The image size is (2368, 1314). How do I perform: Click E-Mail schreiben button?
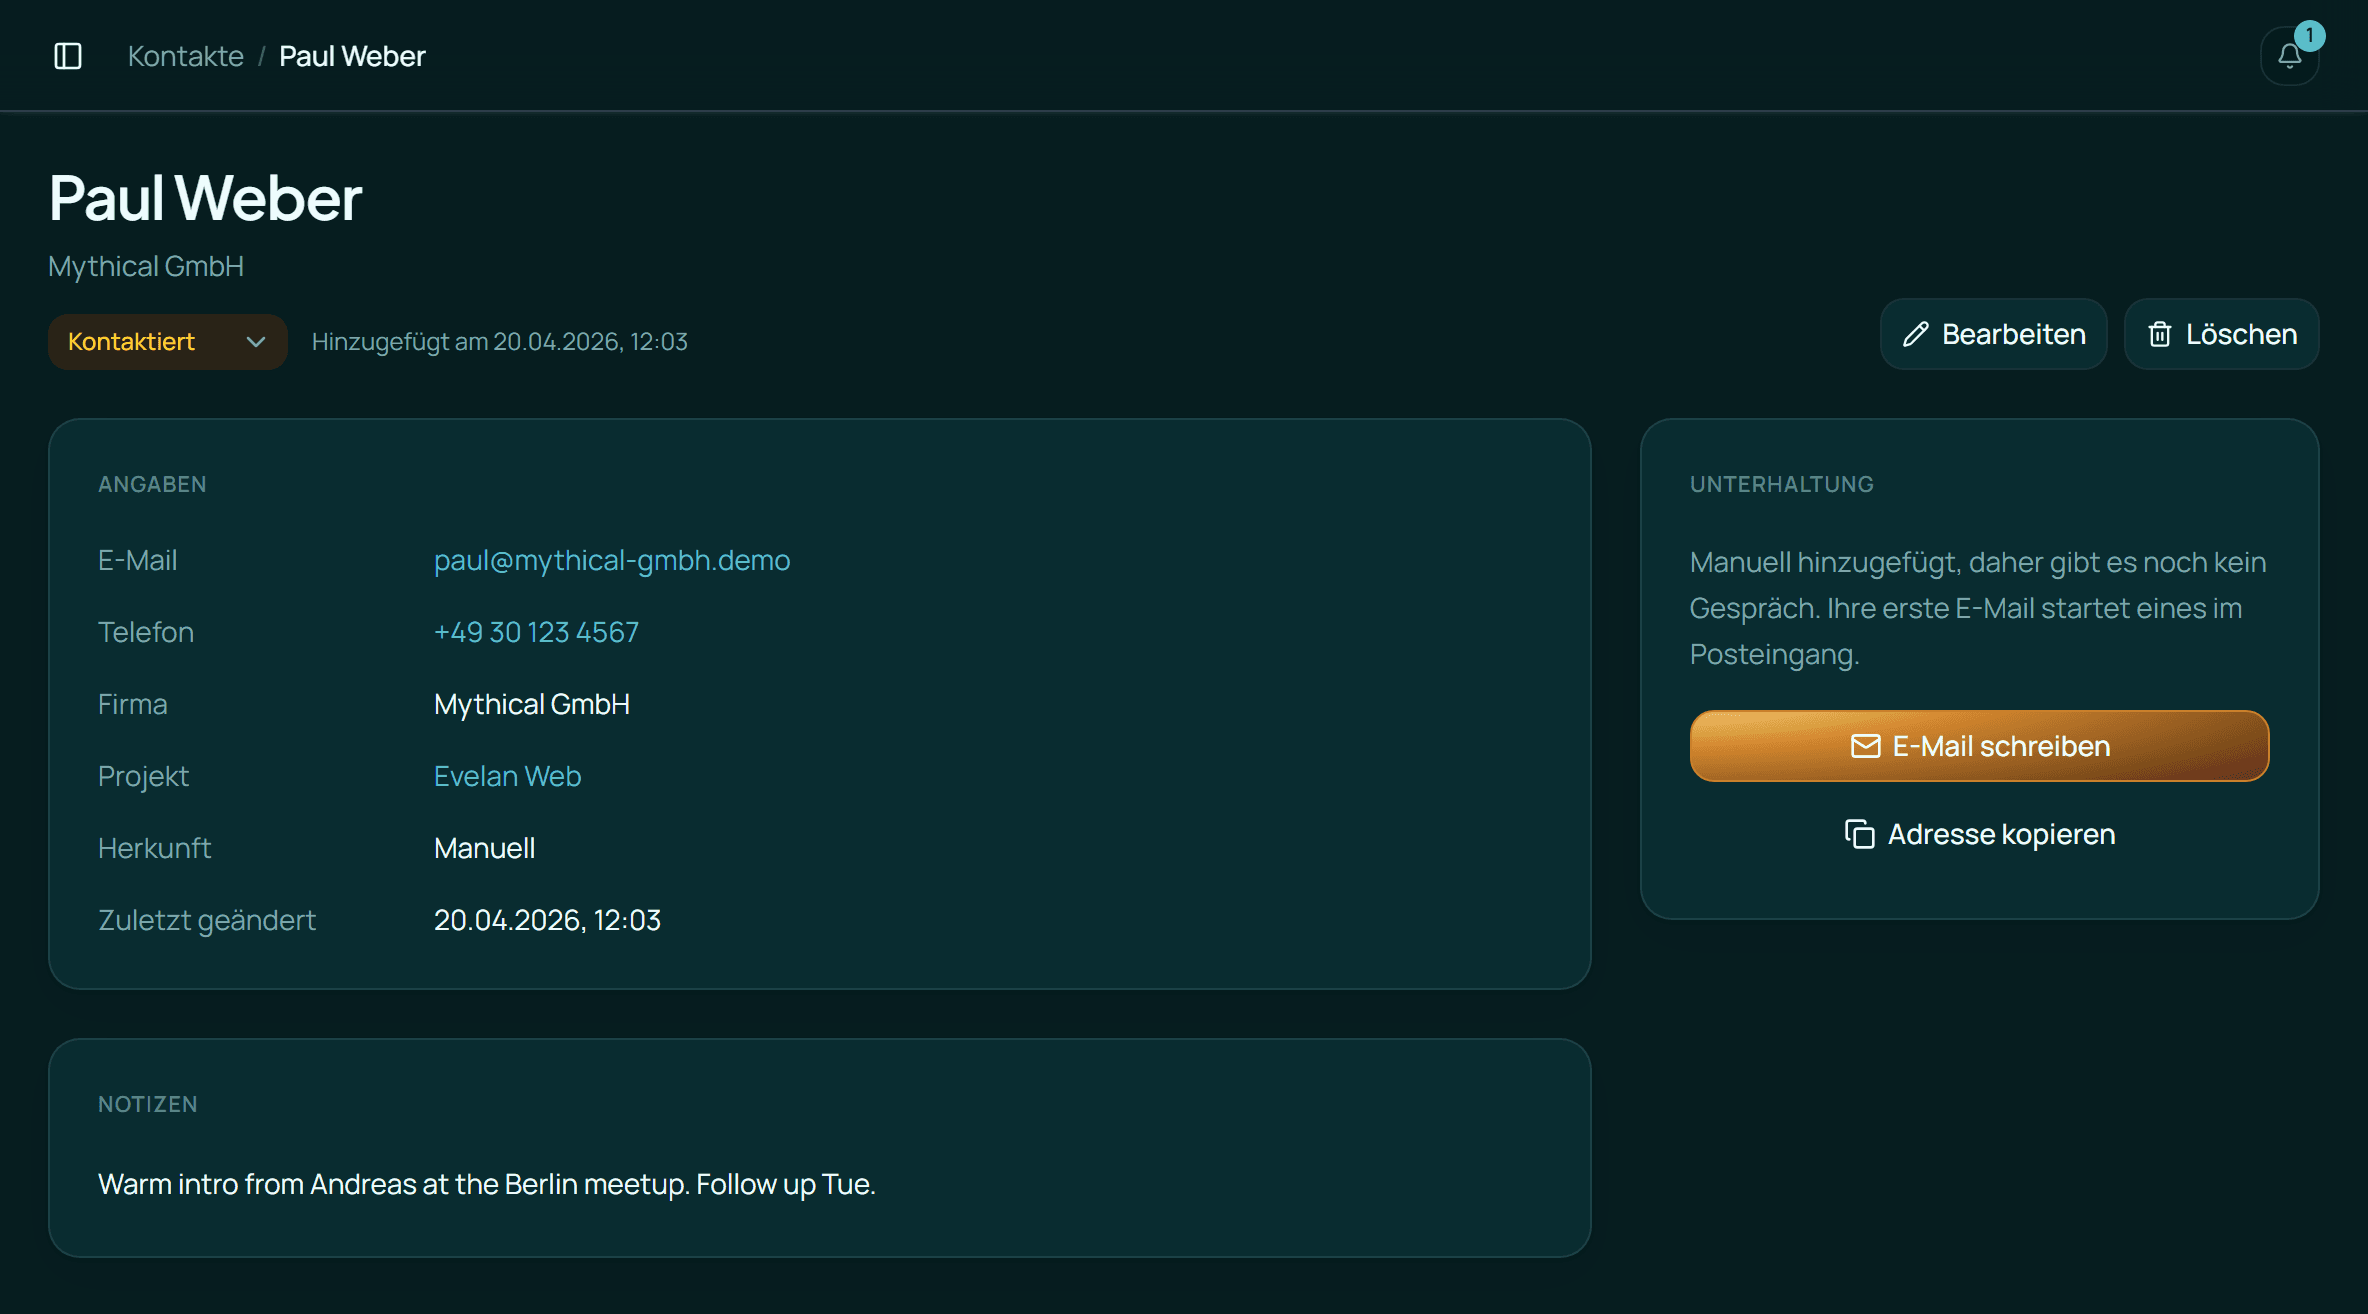coord(1979,746)
